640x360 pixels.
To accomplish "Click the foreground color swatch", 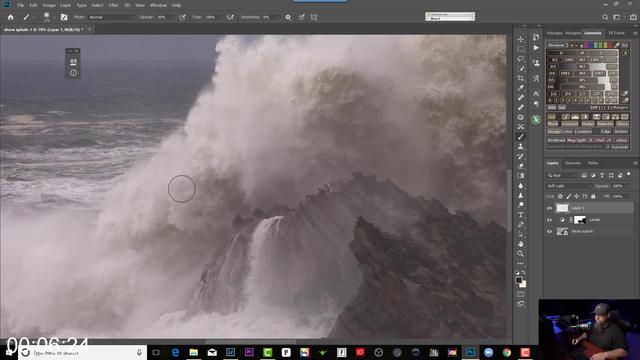I will click(x=519, y=280).
